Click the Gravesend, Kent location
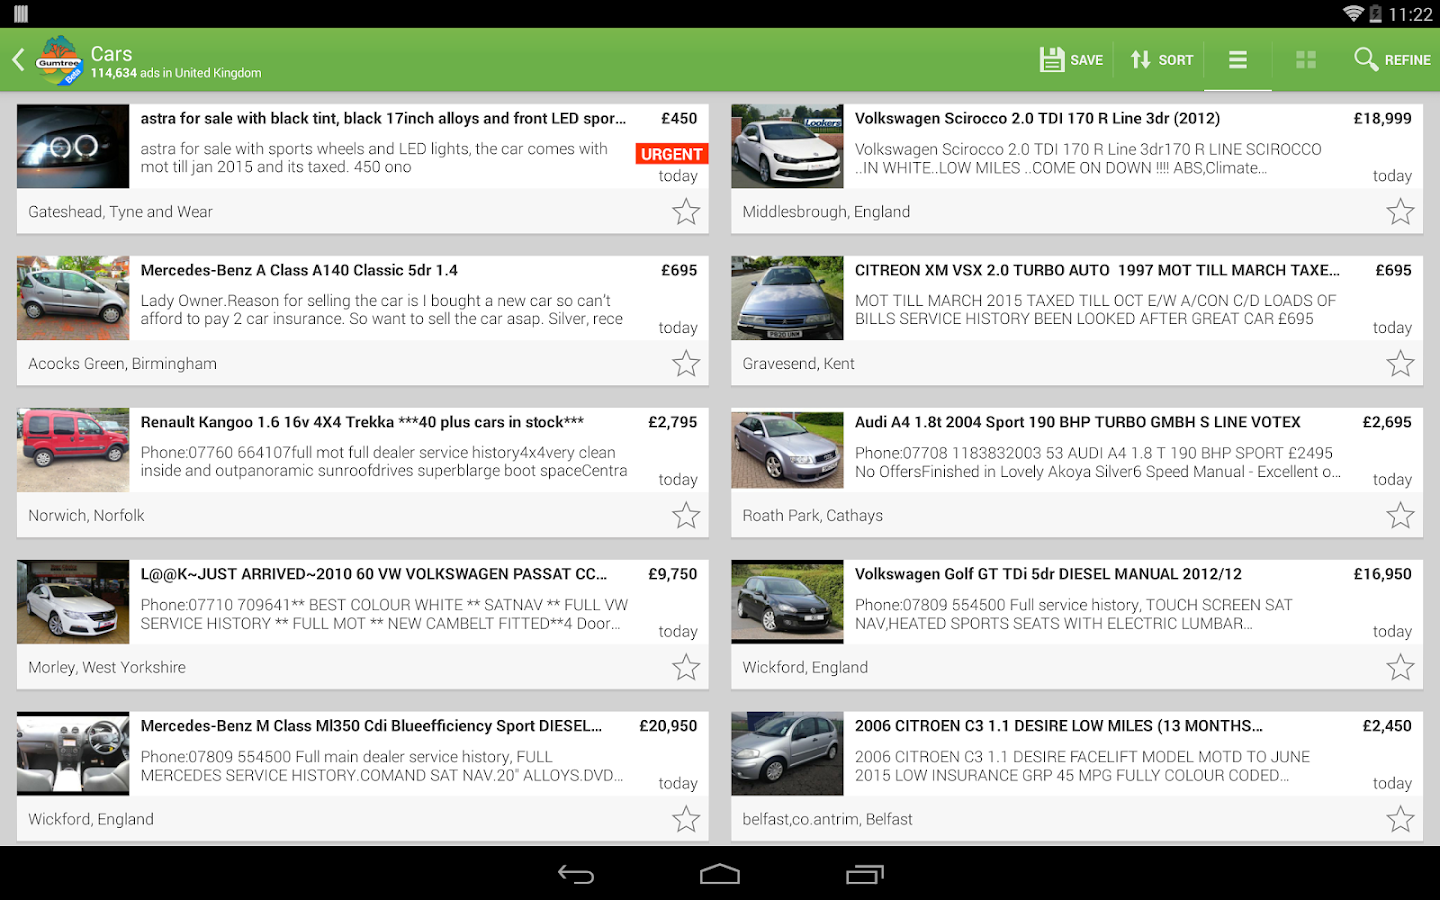The width and height of the screenshot is (1440, 900). 798,364
